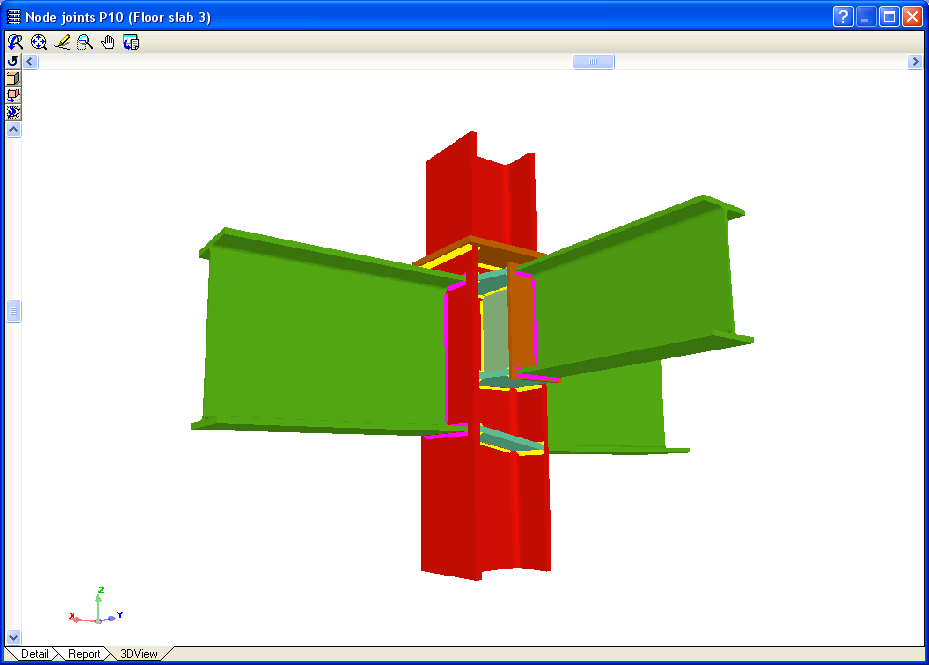Select the pan hand tool
The image size is (929, 665).
click(108, 42)
